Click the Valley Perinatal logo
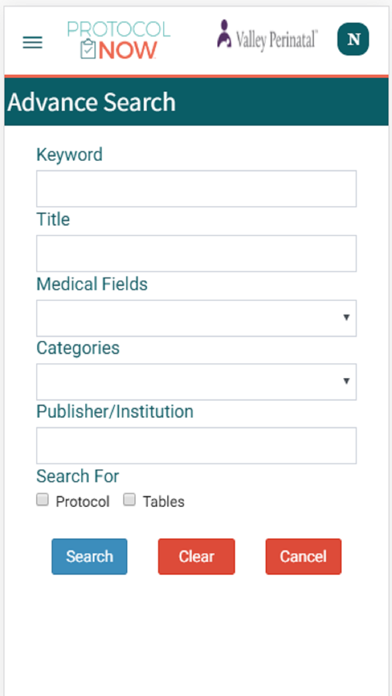Screen dimensions: 392x696 pos(267,36)
